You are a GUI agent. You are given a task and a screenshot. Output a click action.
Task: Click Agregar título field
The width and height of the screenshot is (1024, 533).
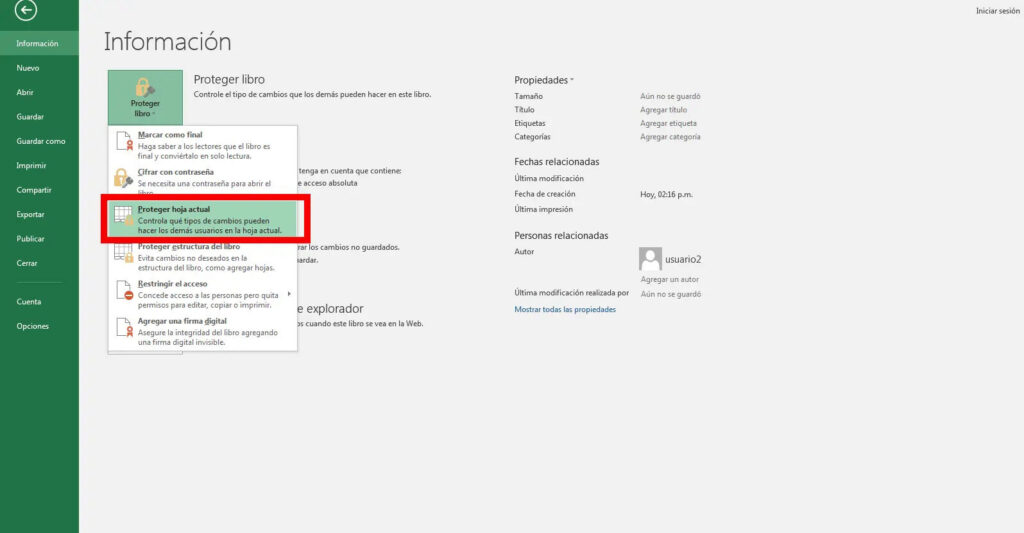tap(663, 110)
